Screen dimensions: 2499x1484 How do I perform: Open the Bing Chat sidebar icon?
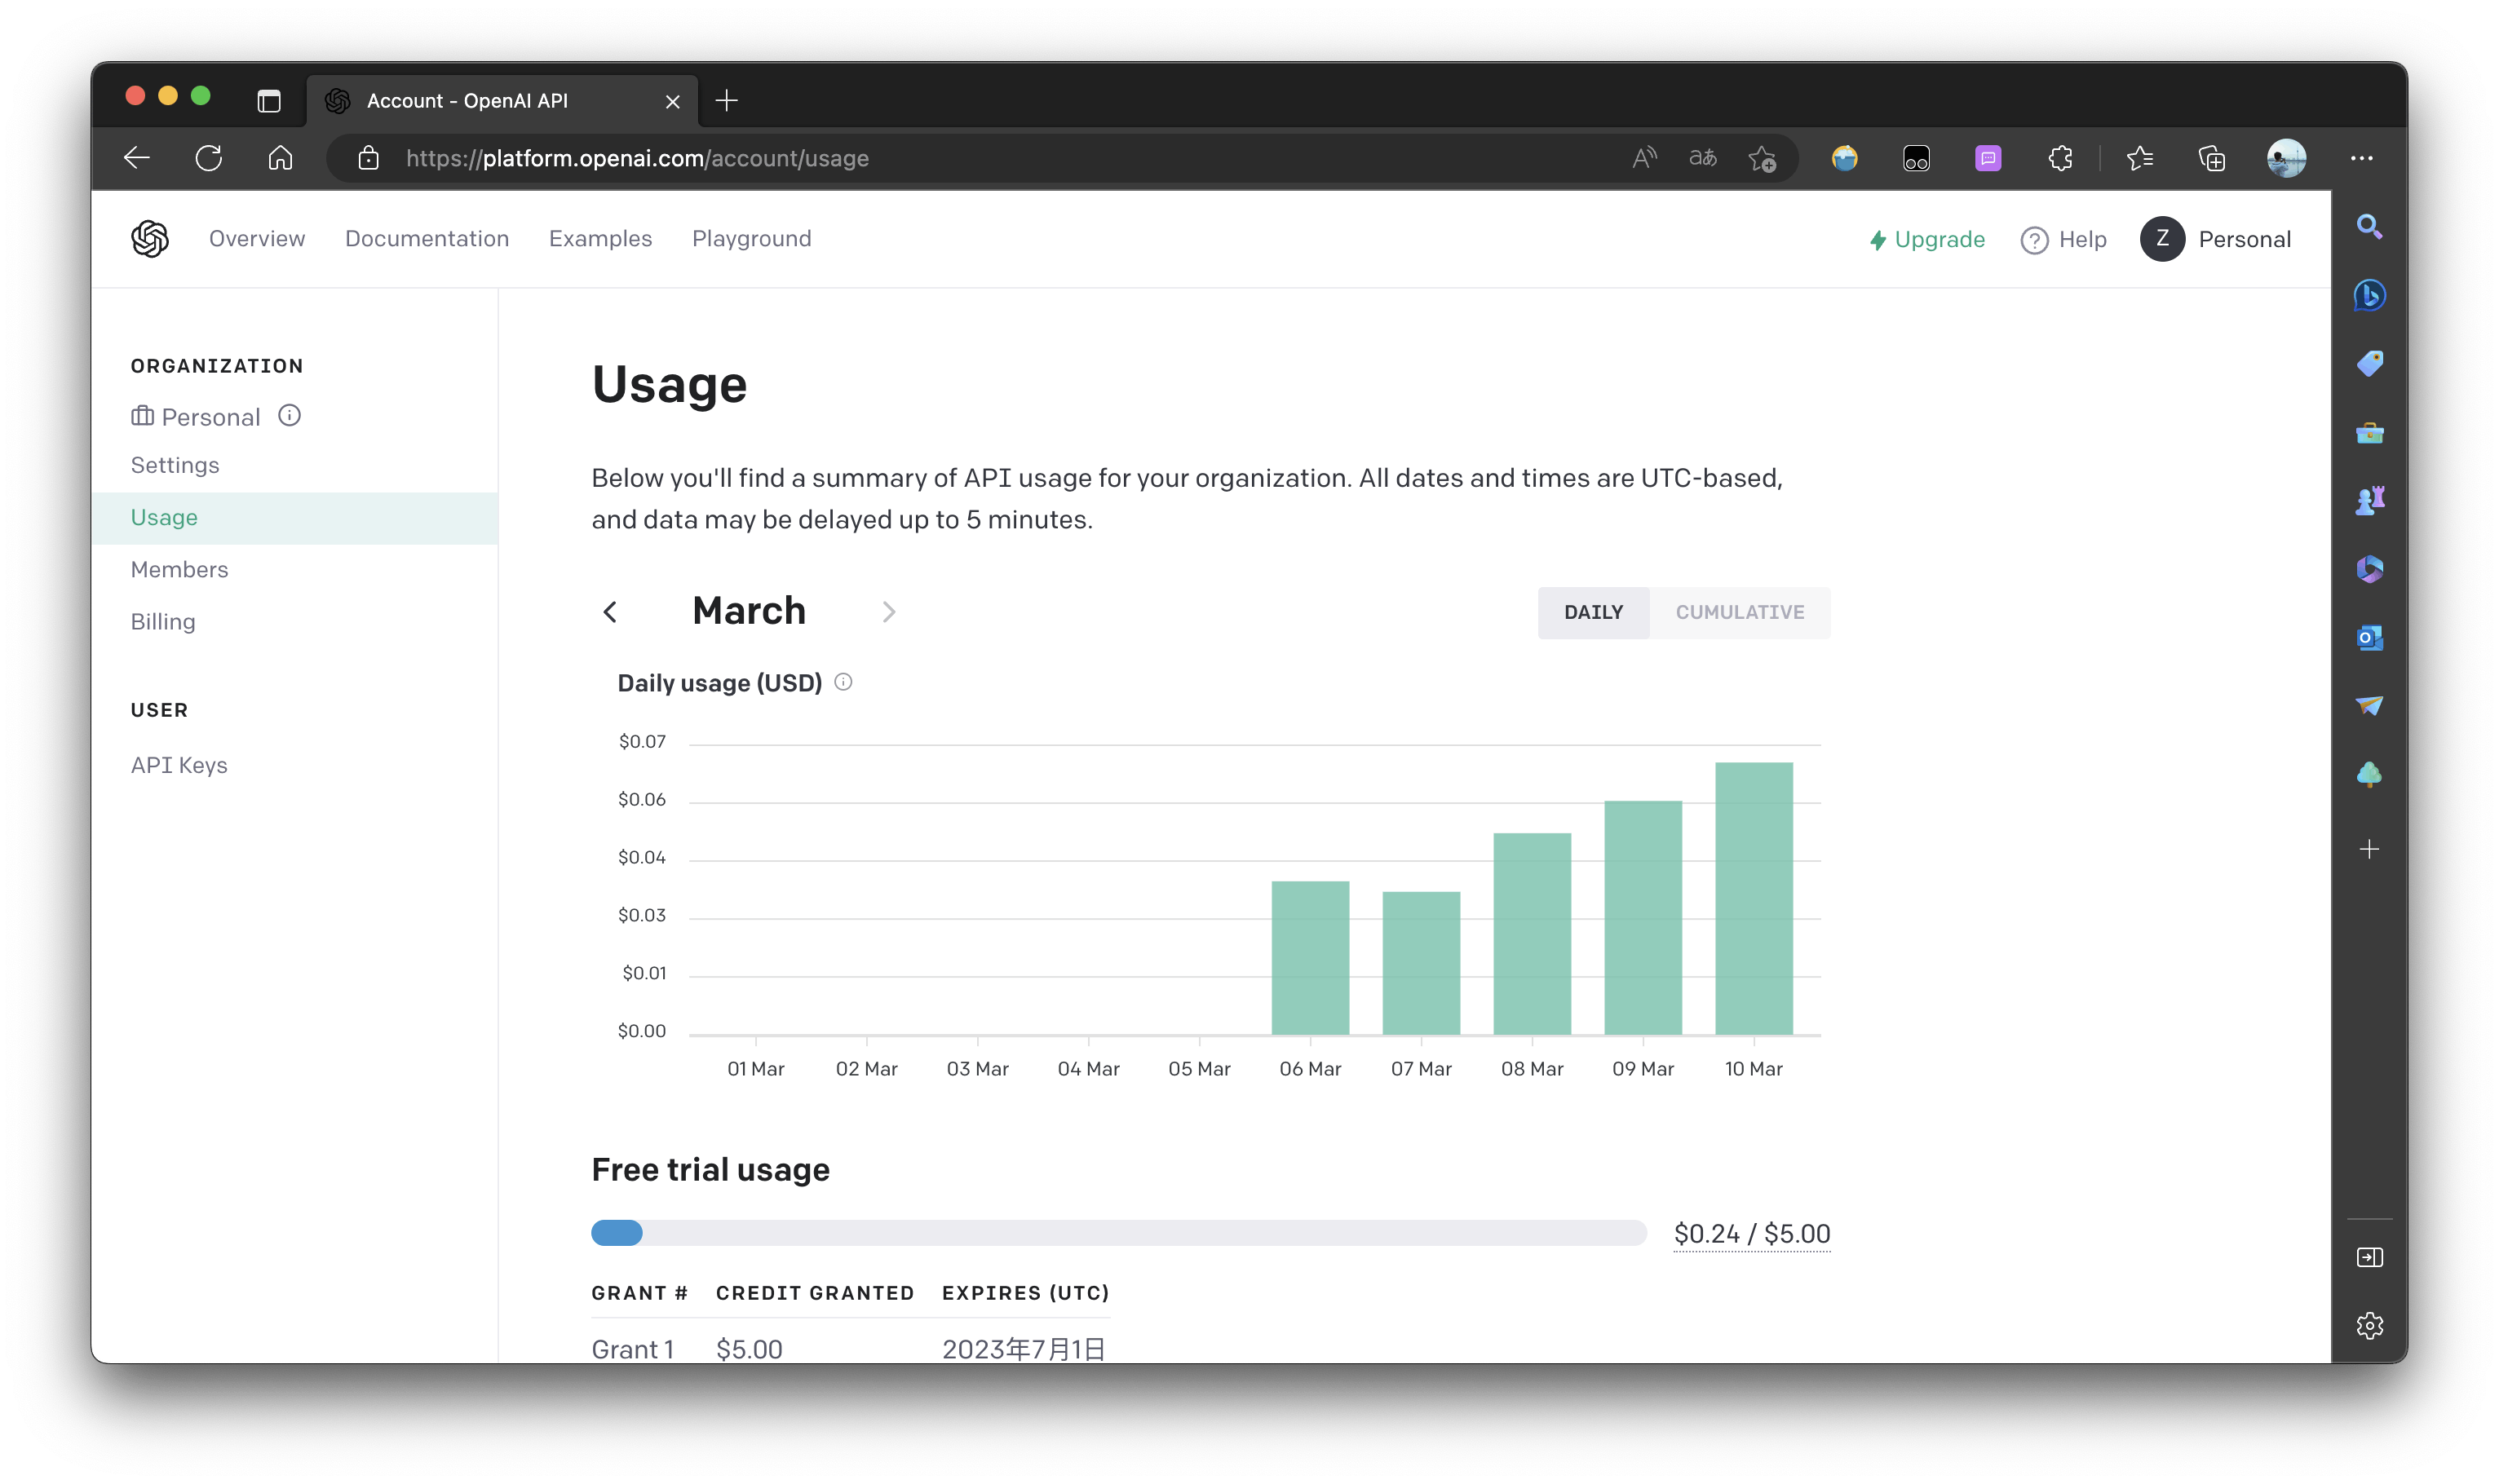tap(2369, 295)
